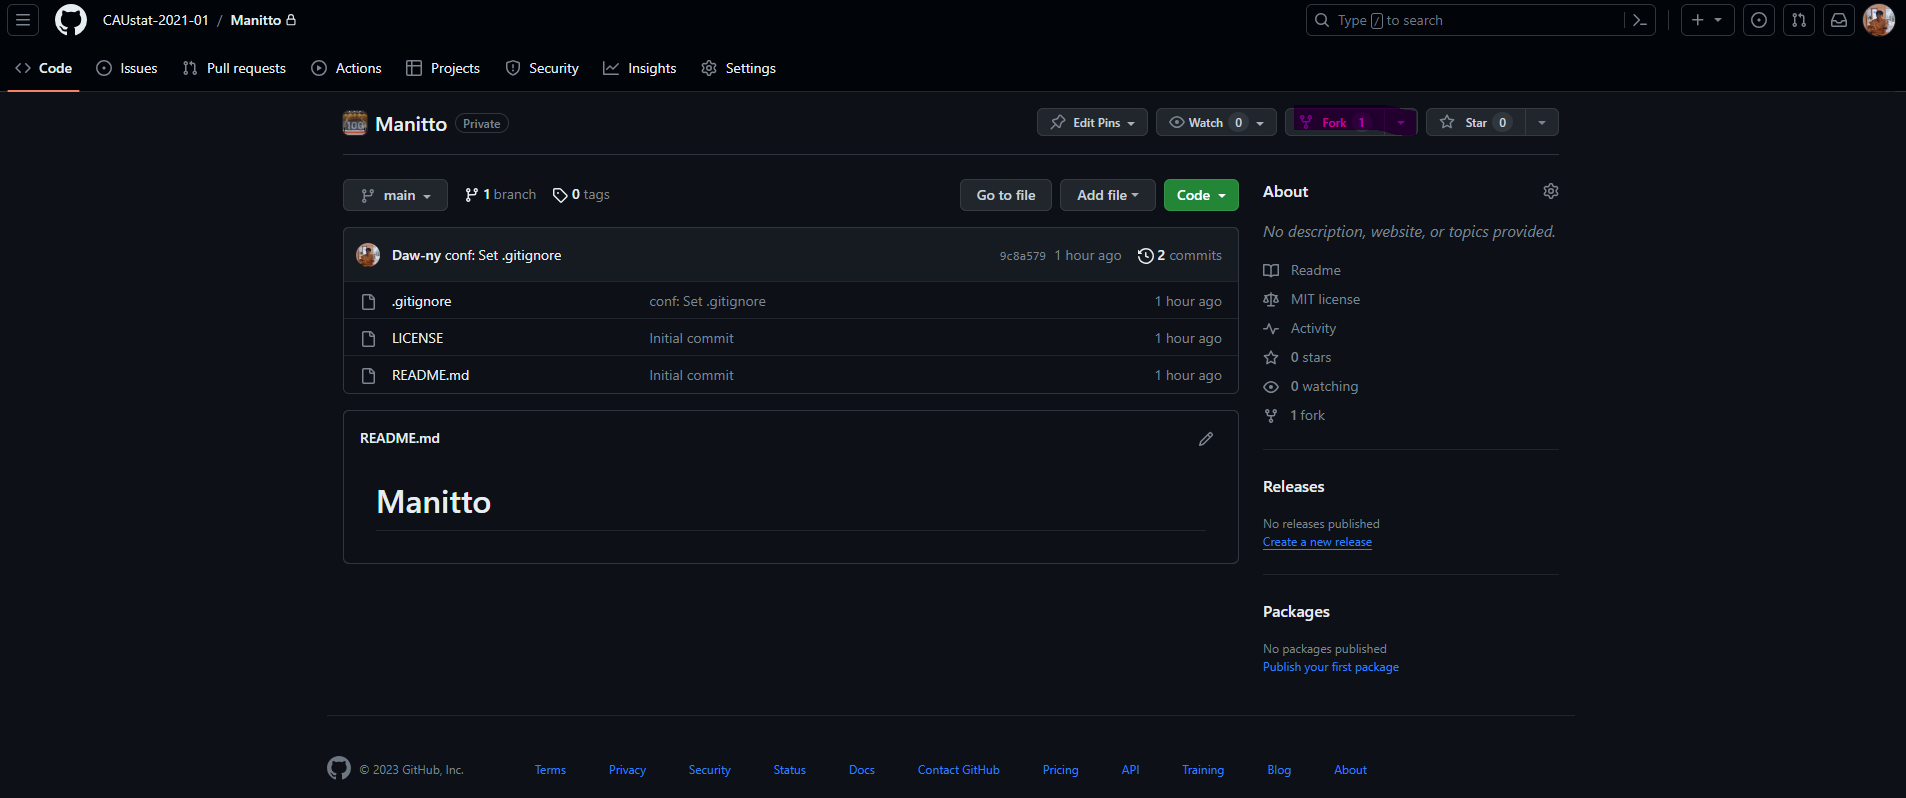Open the footer Blog link
1906x798 pixels.
(1279, 770)
